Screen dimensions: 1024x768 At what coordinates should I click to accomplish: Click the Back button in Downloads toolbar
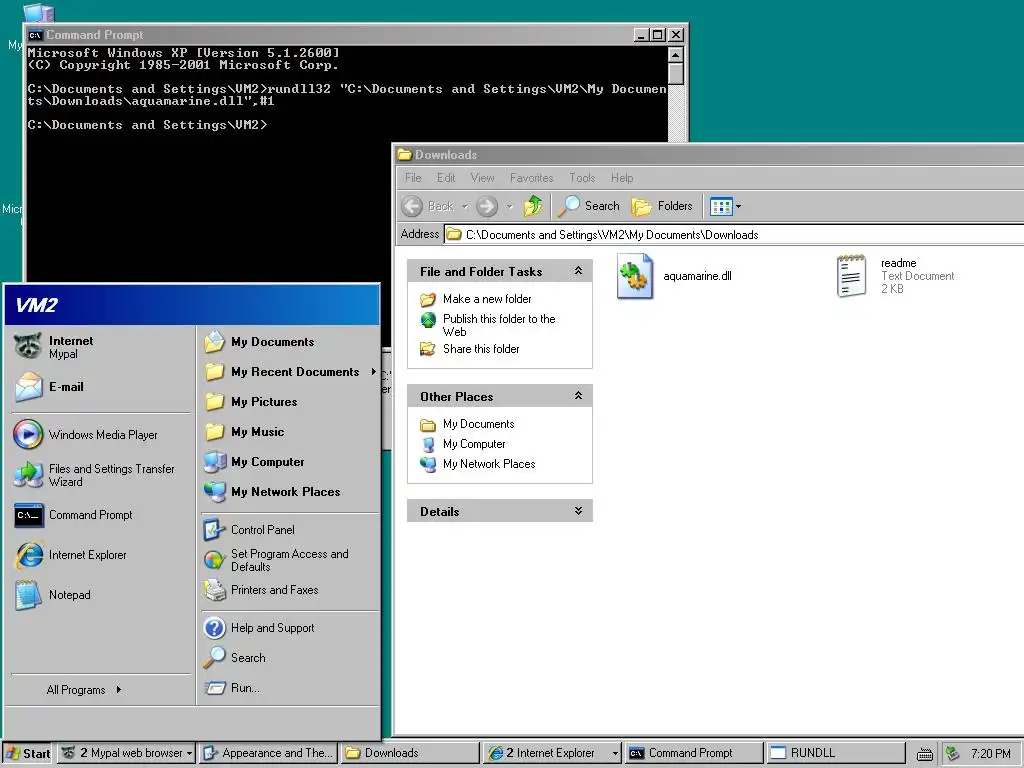pos(428,206)
